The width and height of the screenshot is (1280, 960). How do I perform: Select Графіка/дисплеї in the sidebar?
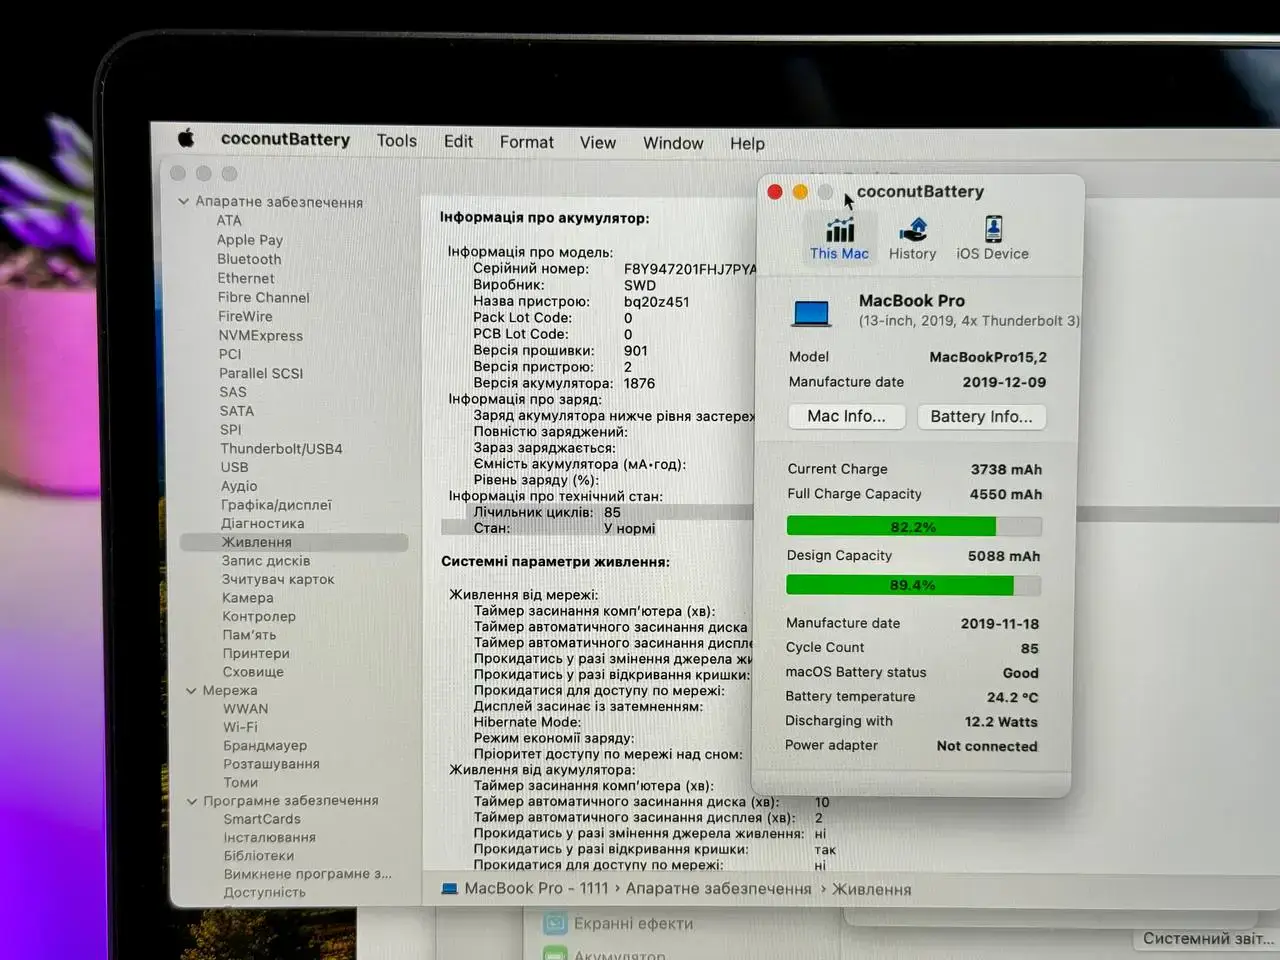276,505
